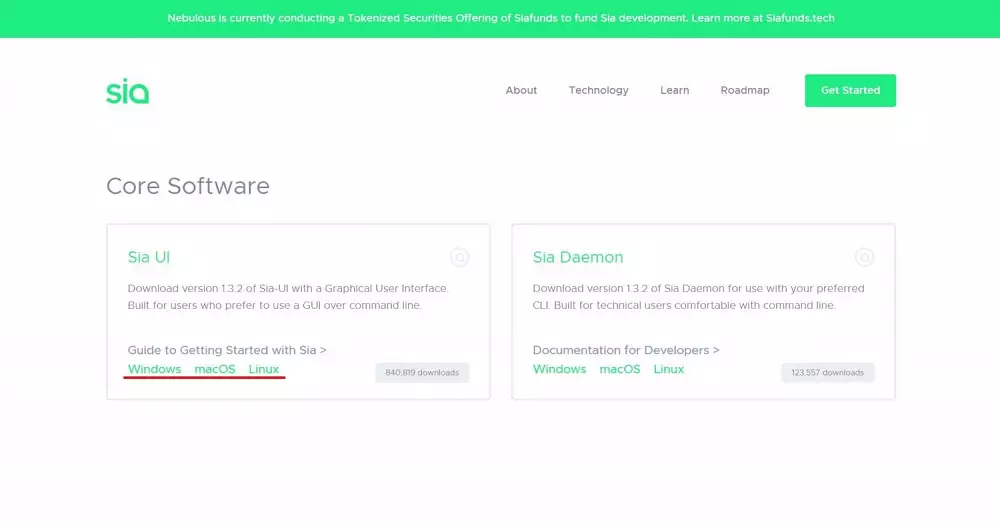Open Guide to Getting Started with Sia
The image size is (1000, 525).
pos(227,350)
